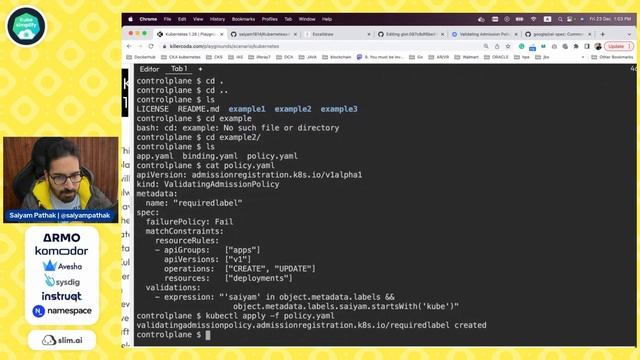The image size is (640, 360).
Task: Open a new browser tab
Action: (x=603, y=34)
